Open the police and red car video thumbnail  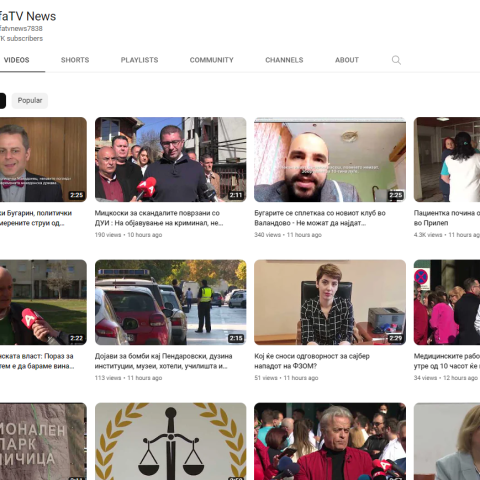171,302
